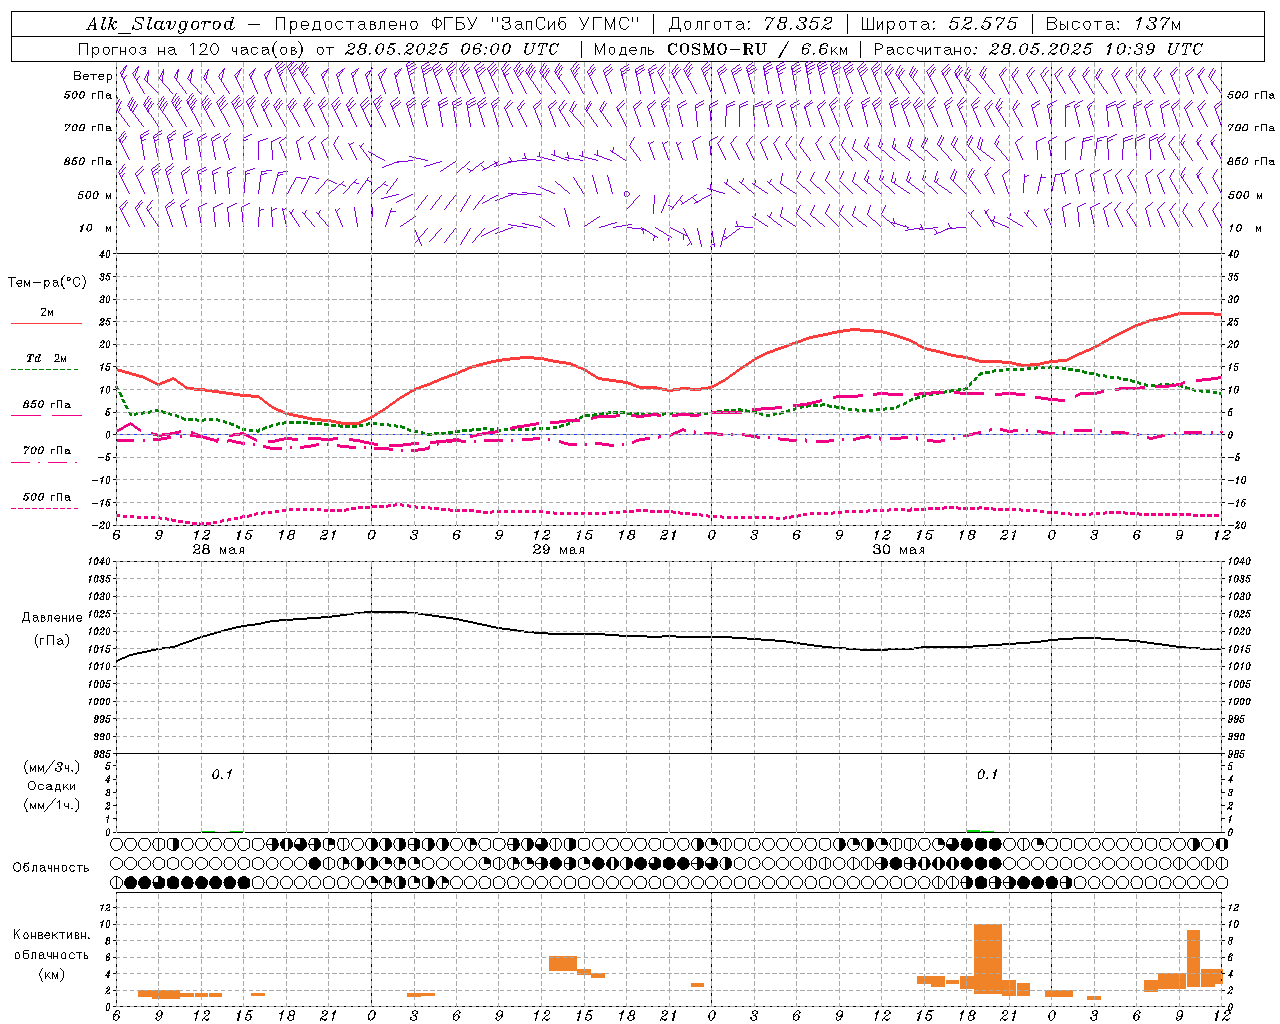1280x1024 pixels.
Task: Click the (мм/1ч.) precipitation unit label
Action: [52, 805]
